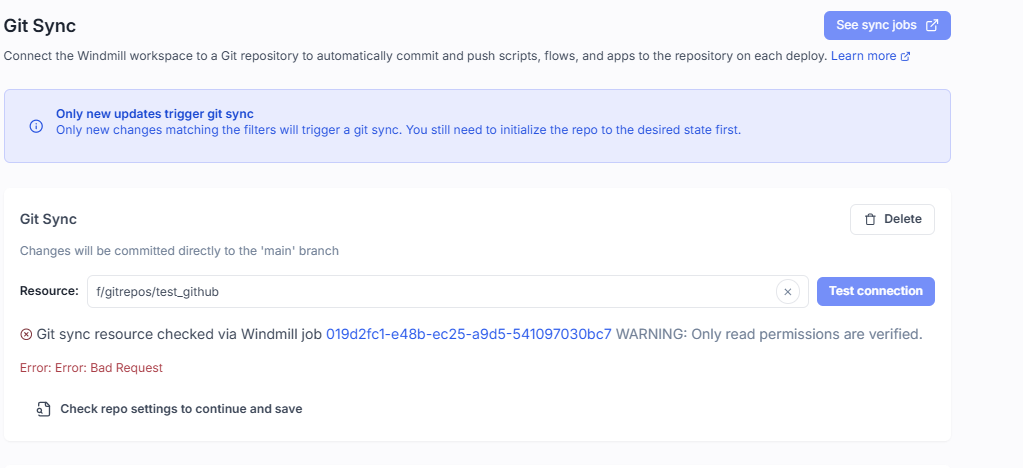The width and height of the screenshot is (1023, 468).
Task: Click the document icon beside Check repo settings
Action: click(x=44, y=409)
